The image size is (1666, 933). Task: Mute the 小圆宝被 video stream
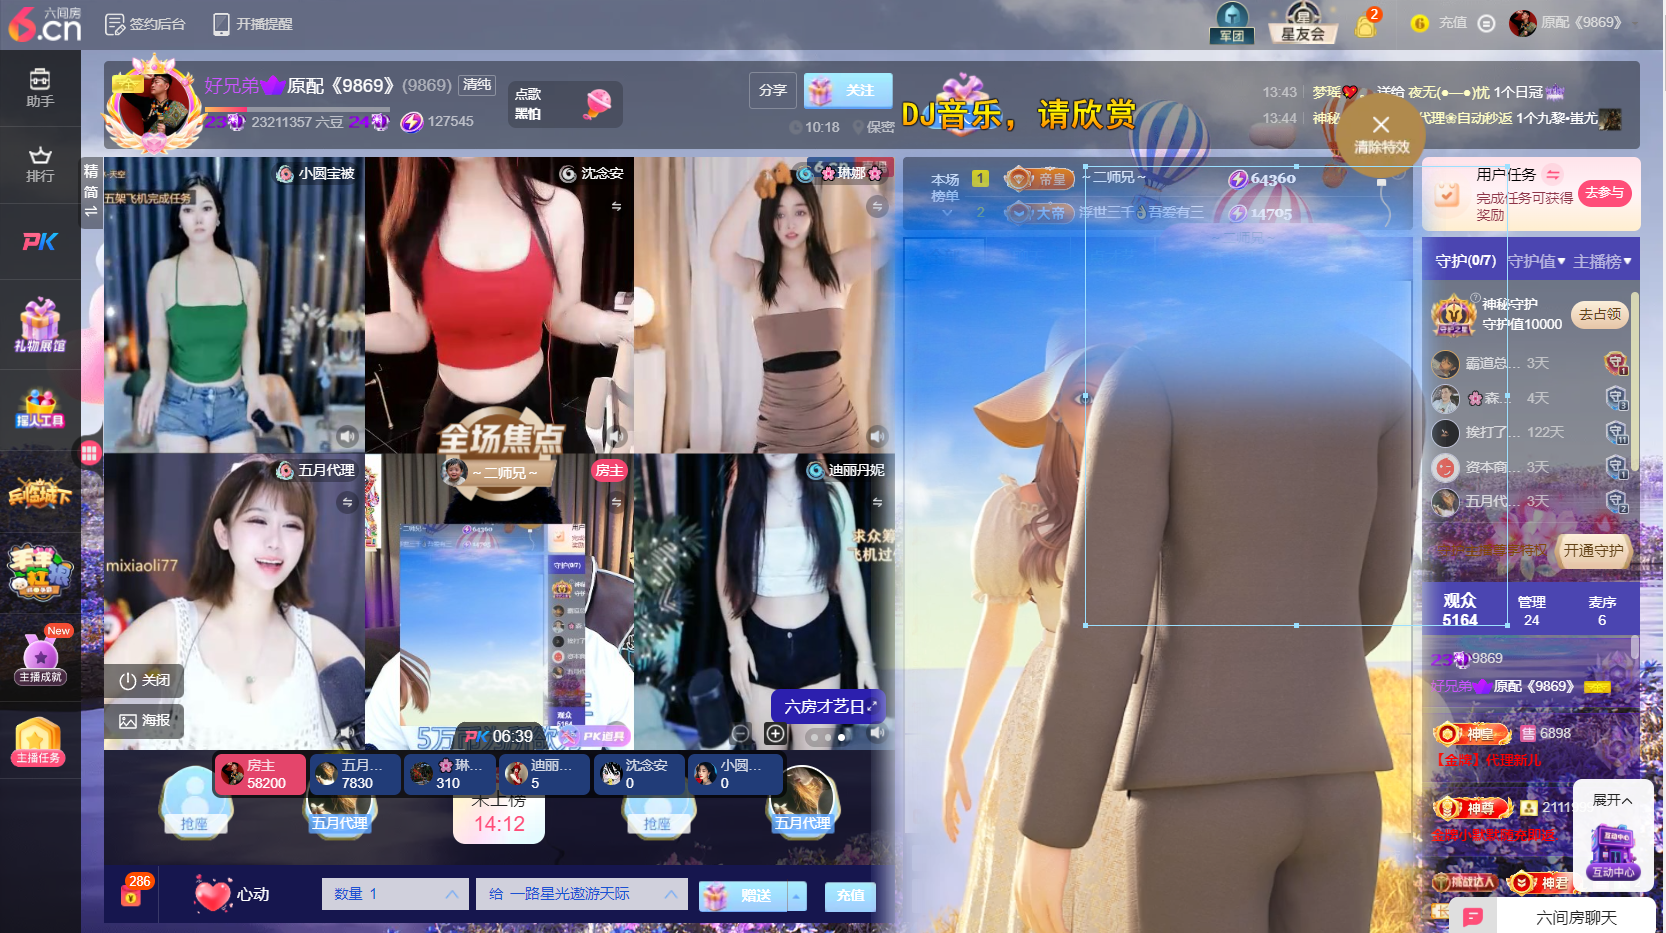point(347,436)
